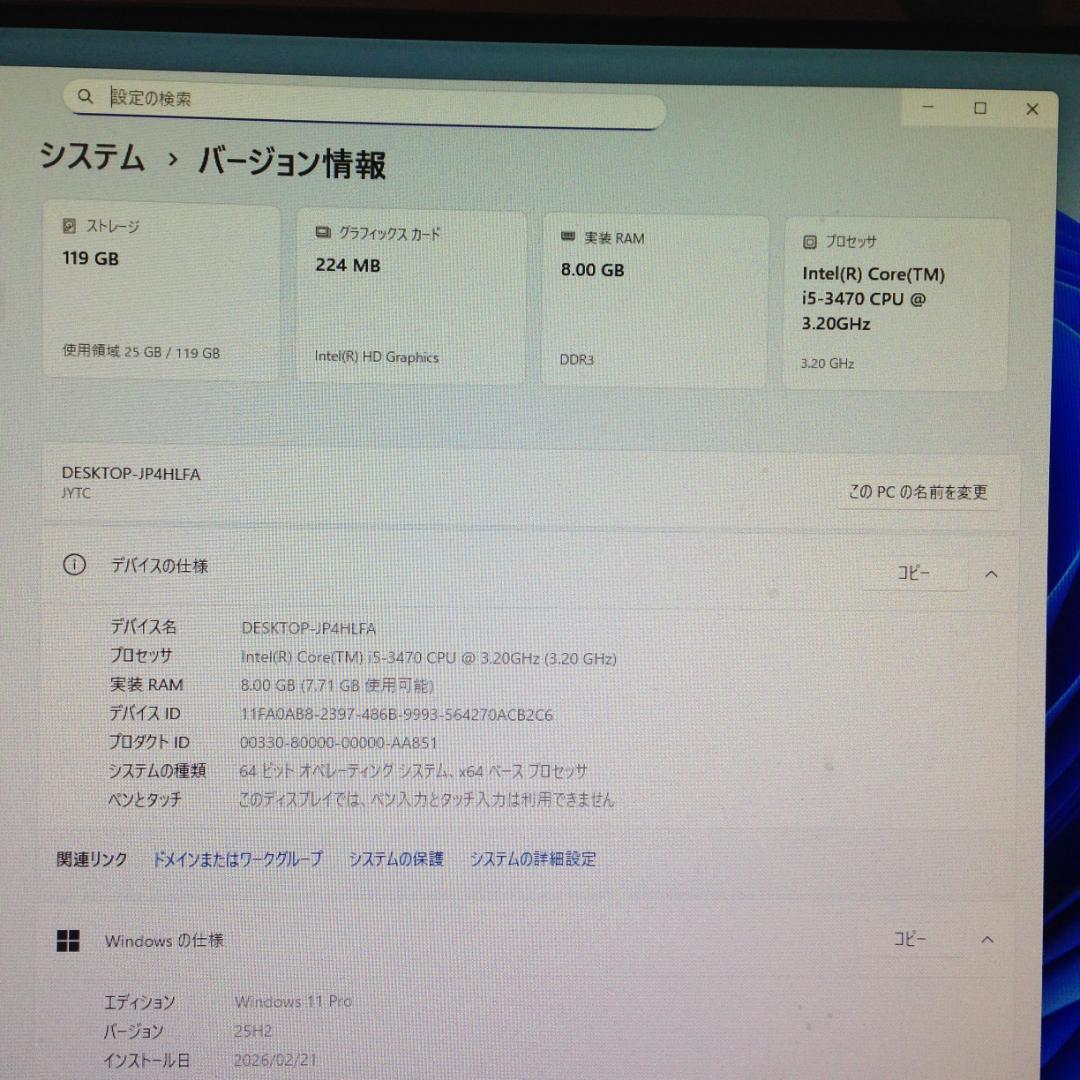1080x1080 pixels.
Task: Click the 使用領域 25 GB / 119 GB text
Action: tap(141, 352)
